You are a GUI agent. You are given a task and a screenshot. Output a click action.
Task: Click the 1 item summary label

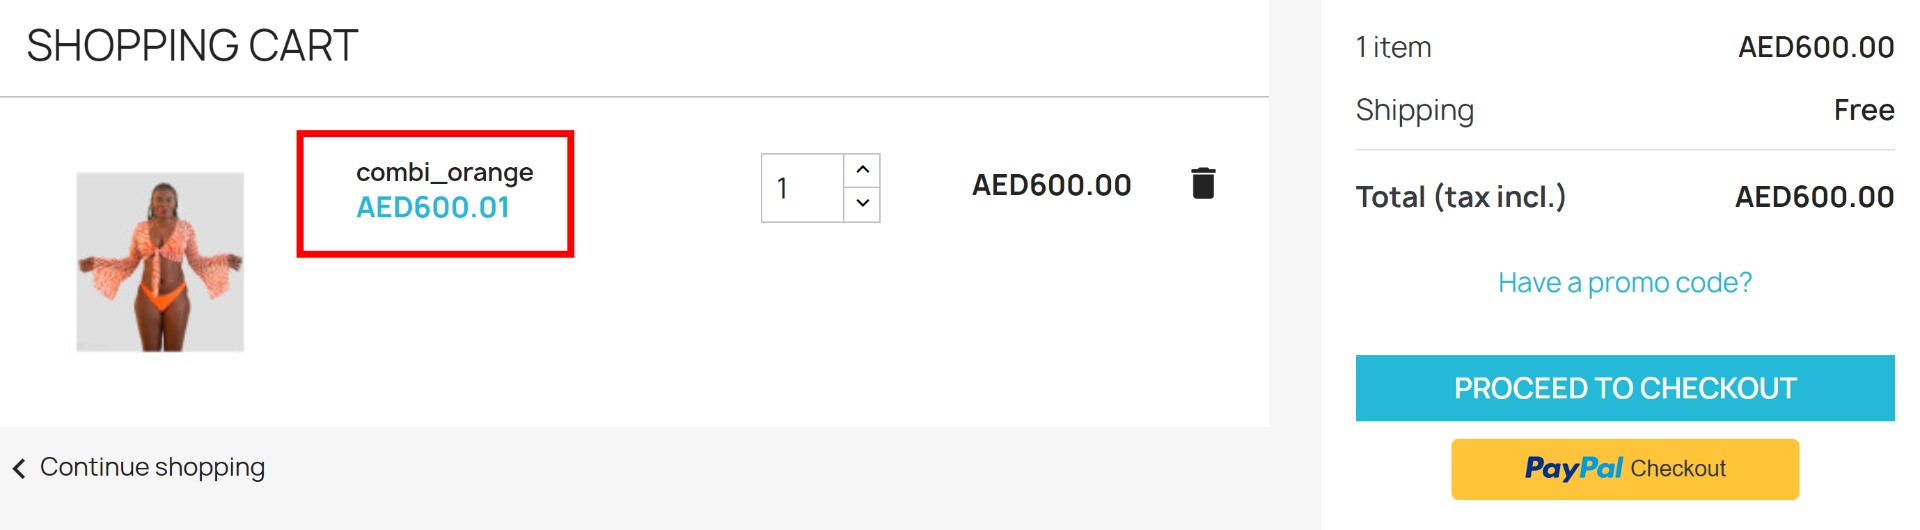[x=1394, y=47]
